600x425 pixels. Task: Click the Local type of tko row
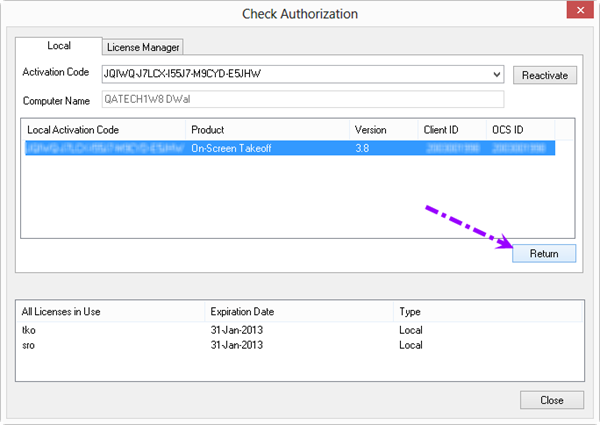pos(411,330)
